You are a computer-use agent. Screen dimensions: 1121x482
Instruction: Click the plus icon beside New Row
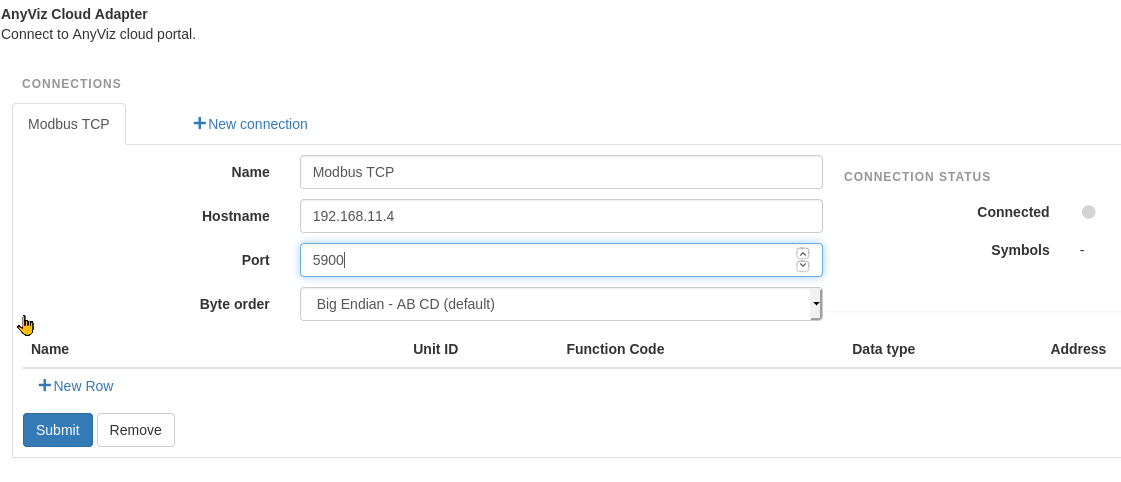[x=44, y=385]
